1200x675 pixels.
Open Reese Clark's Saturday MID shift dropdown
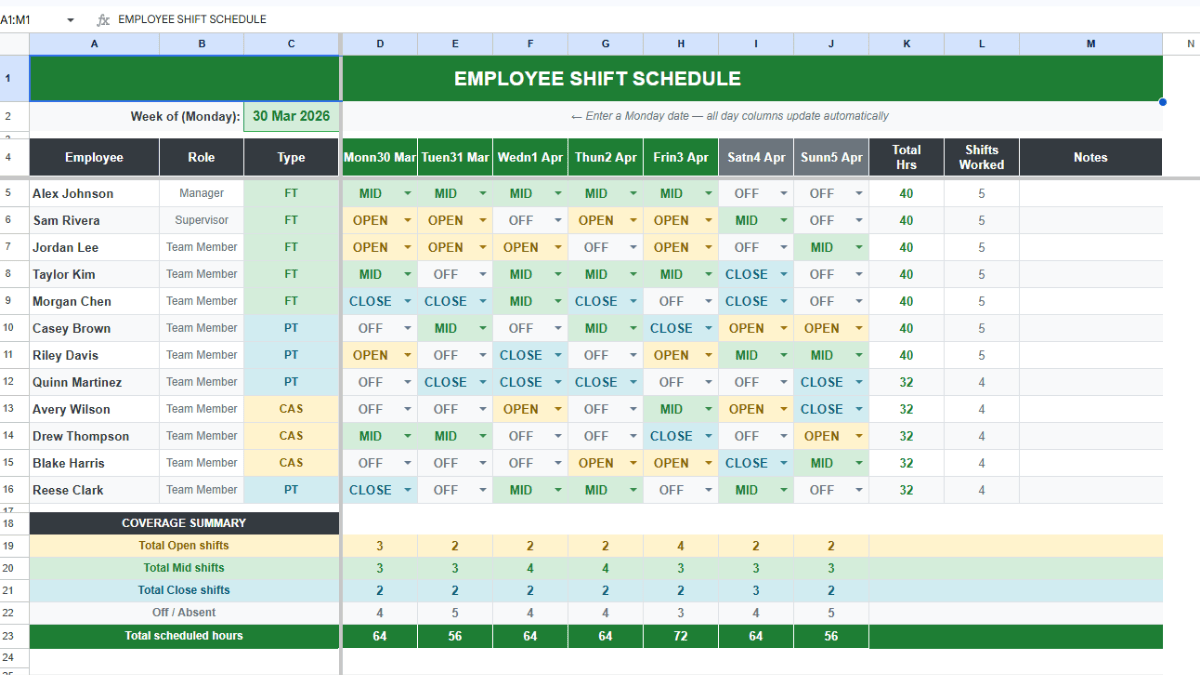coord(782,489)
